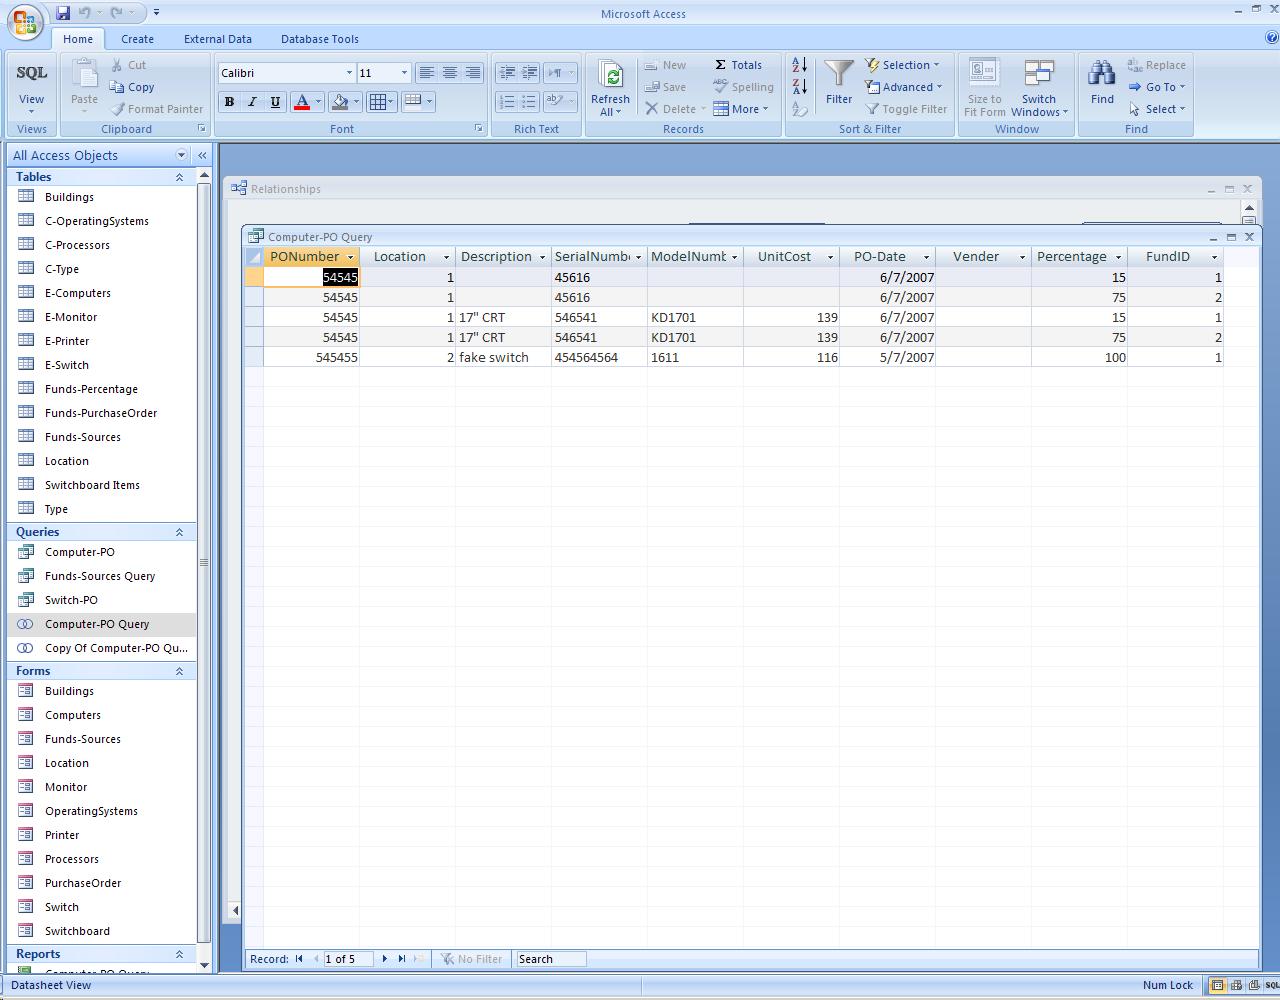Switch to SQL view icon in status bar
Viewport: 1280px width, 1000px height.
click(1271, 985)
